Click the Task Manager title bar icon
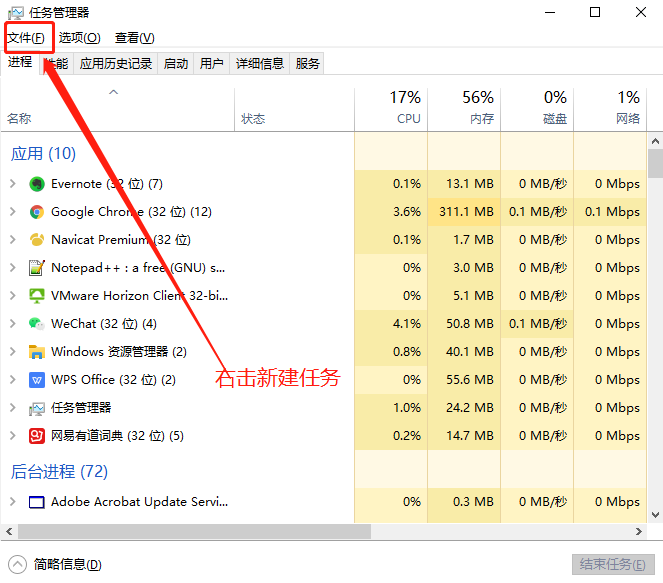This screenshot has width=663, height=583. click(x=16, y=13)
